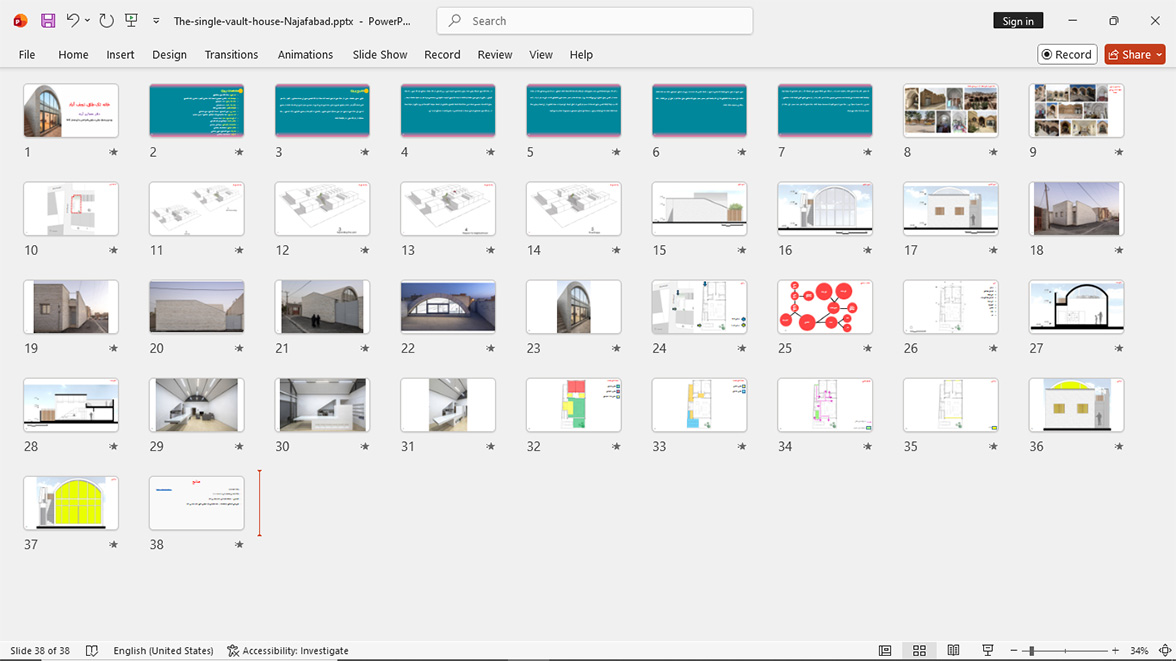Screen dimensions: 1176x661
Task: Click the transition star icon under slide 23
Action: [616, 349]
